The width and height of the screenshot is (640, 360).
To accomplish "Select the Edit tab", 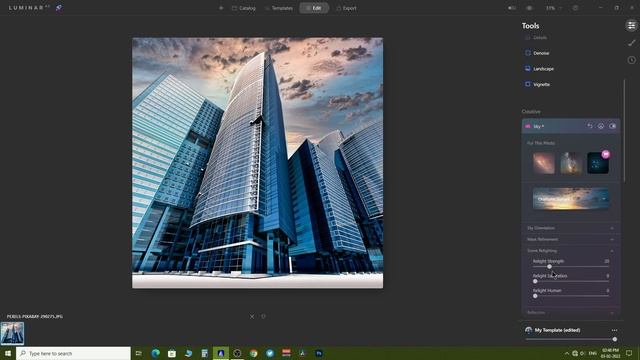I will tap(314, 8).
